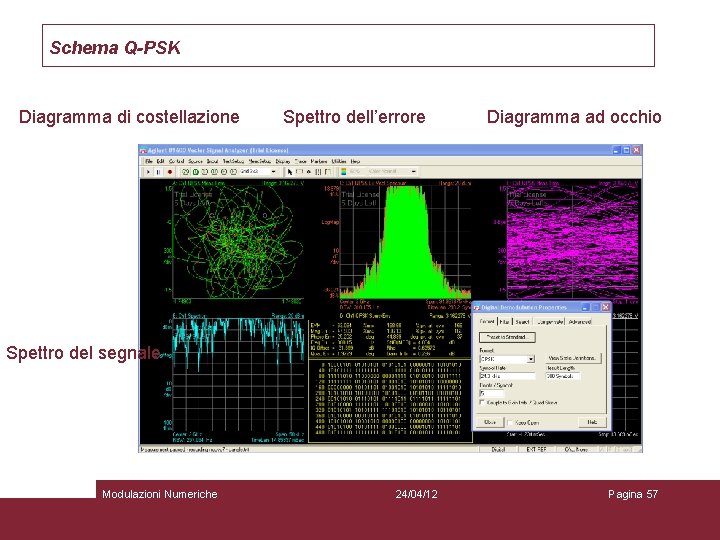The width and height of the screenshot is (720, 540).
Task: Open the Edit menu
Action: pos(160,161)
